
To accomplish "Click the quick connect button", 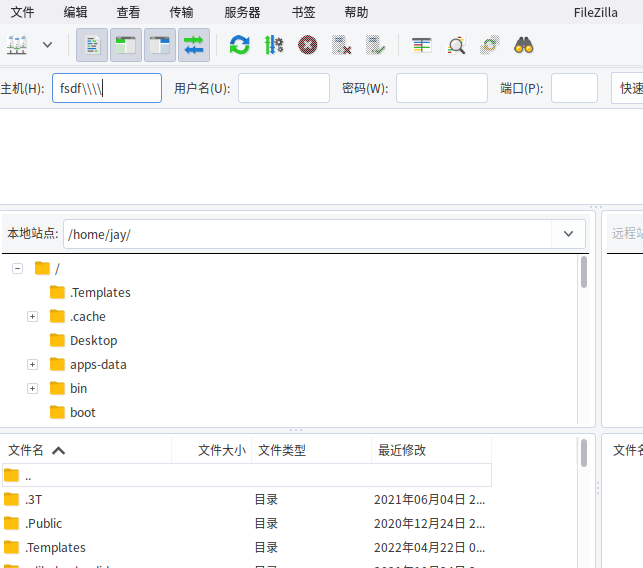I will pyautogui.click(x=627, y=88).
